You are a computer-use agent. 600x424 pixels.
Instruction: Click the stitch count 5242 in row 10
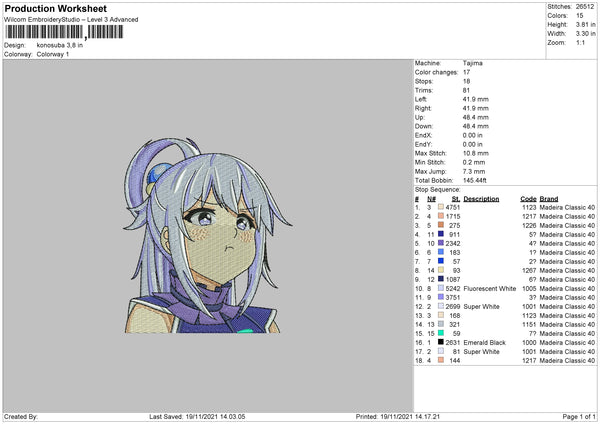pyautogui.click(x=453, y=289)
